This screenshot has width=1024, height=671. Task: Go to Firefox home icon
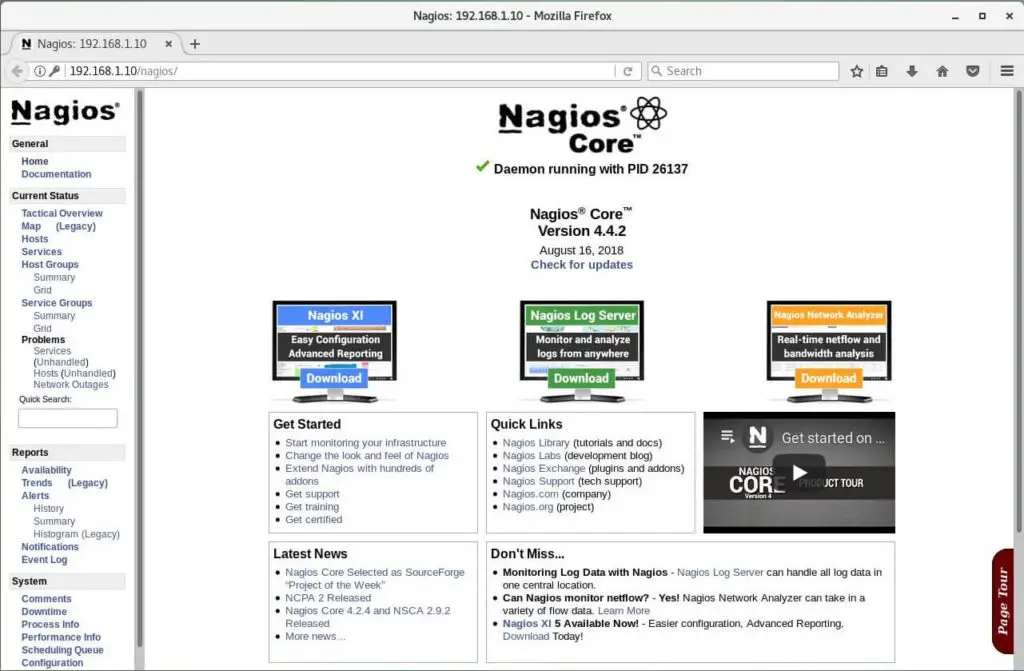(x=942, y=71)
